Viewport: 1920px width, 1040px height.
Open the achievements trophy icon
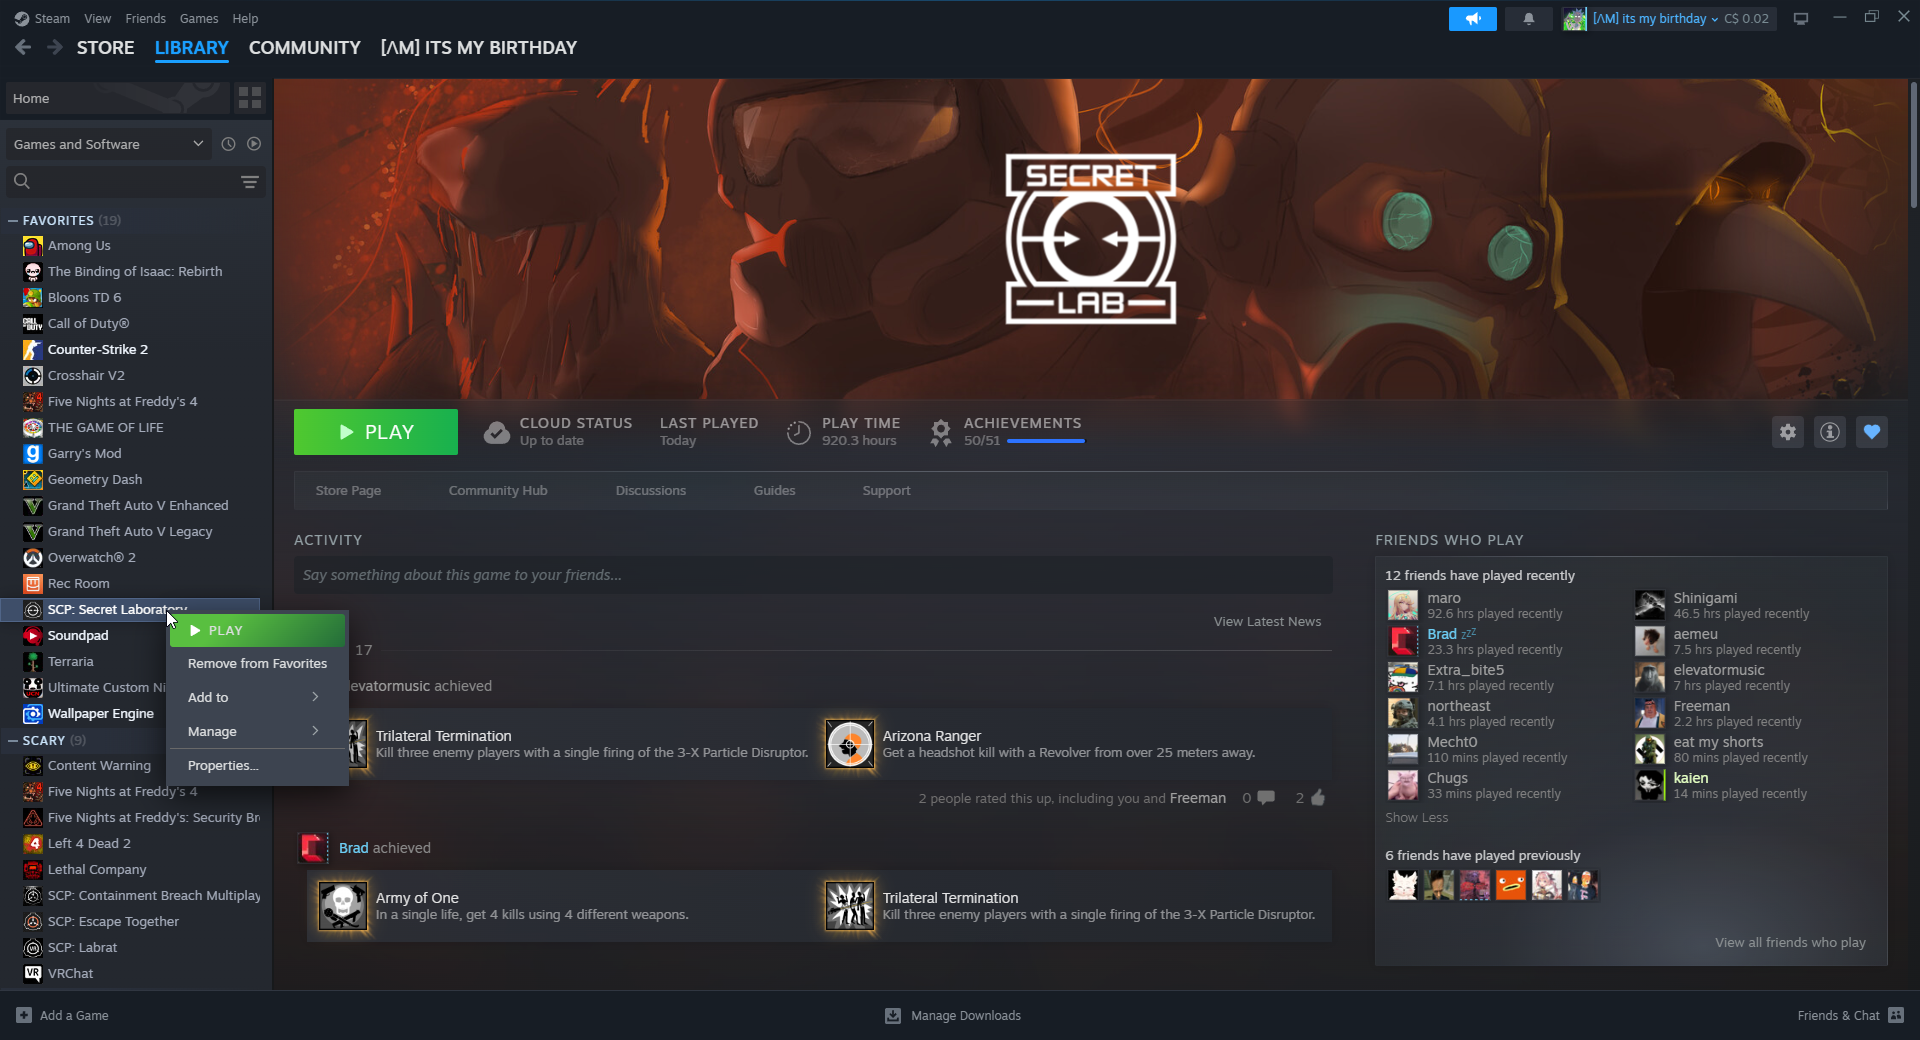(940, 432)
